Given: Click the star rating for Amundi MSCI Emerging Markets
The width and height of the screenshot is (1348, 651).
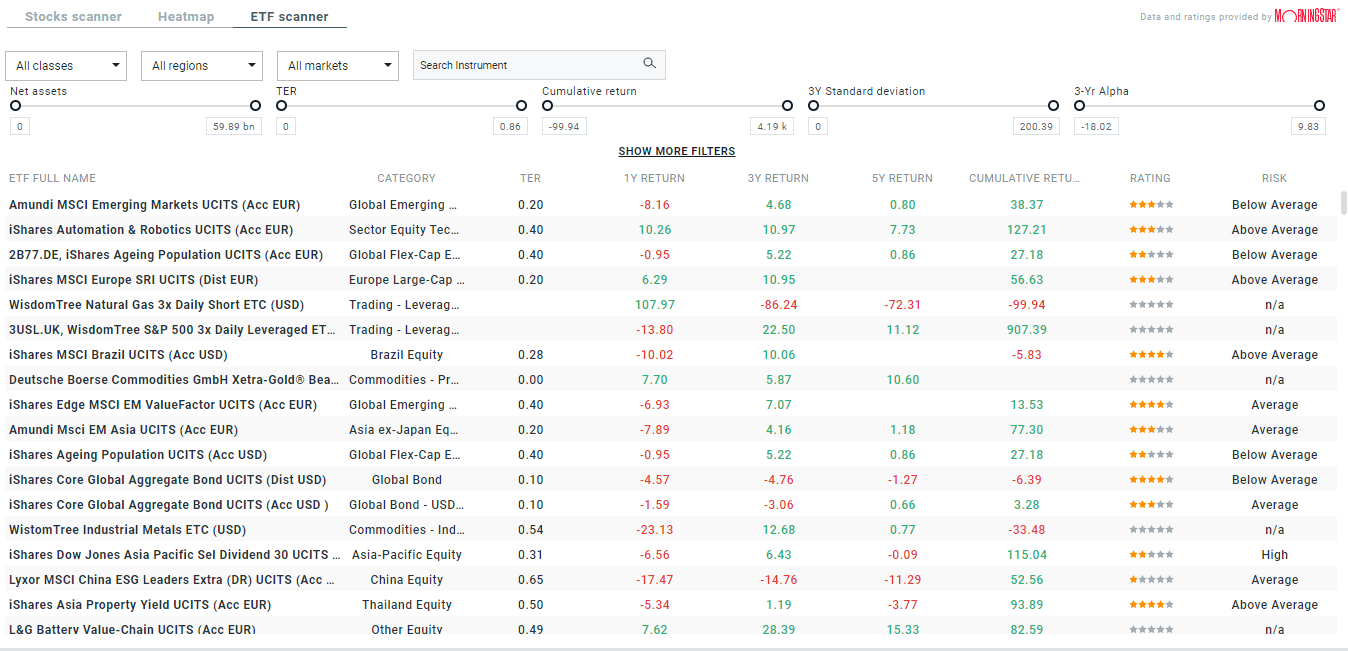Looking at the screenshot, I should click(1151, 204).
